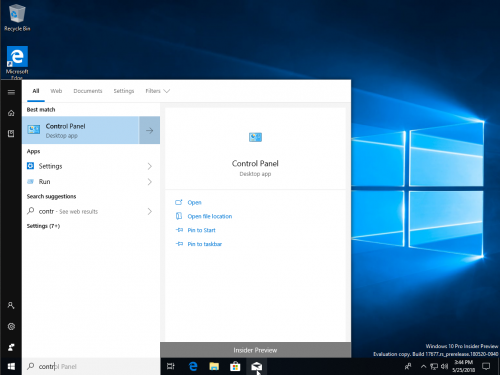The height and width of the screenshot is (375, 500).
Task: Show hidden tray icons chevron
Action: point(423,367)
